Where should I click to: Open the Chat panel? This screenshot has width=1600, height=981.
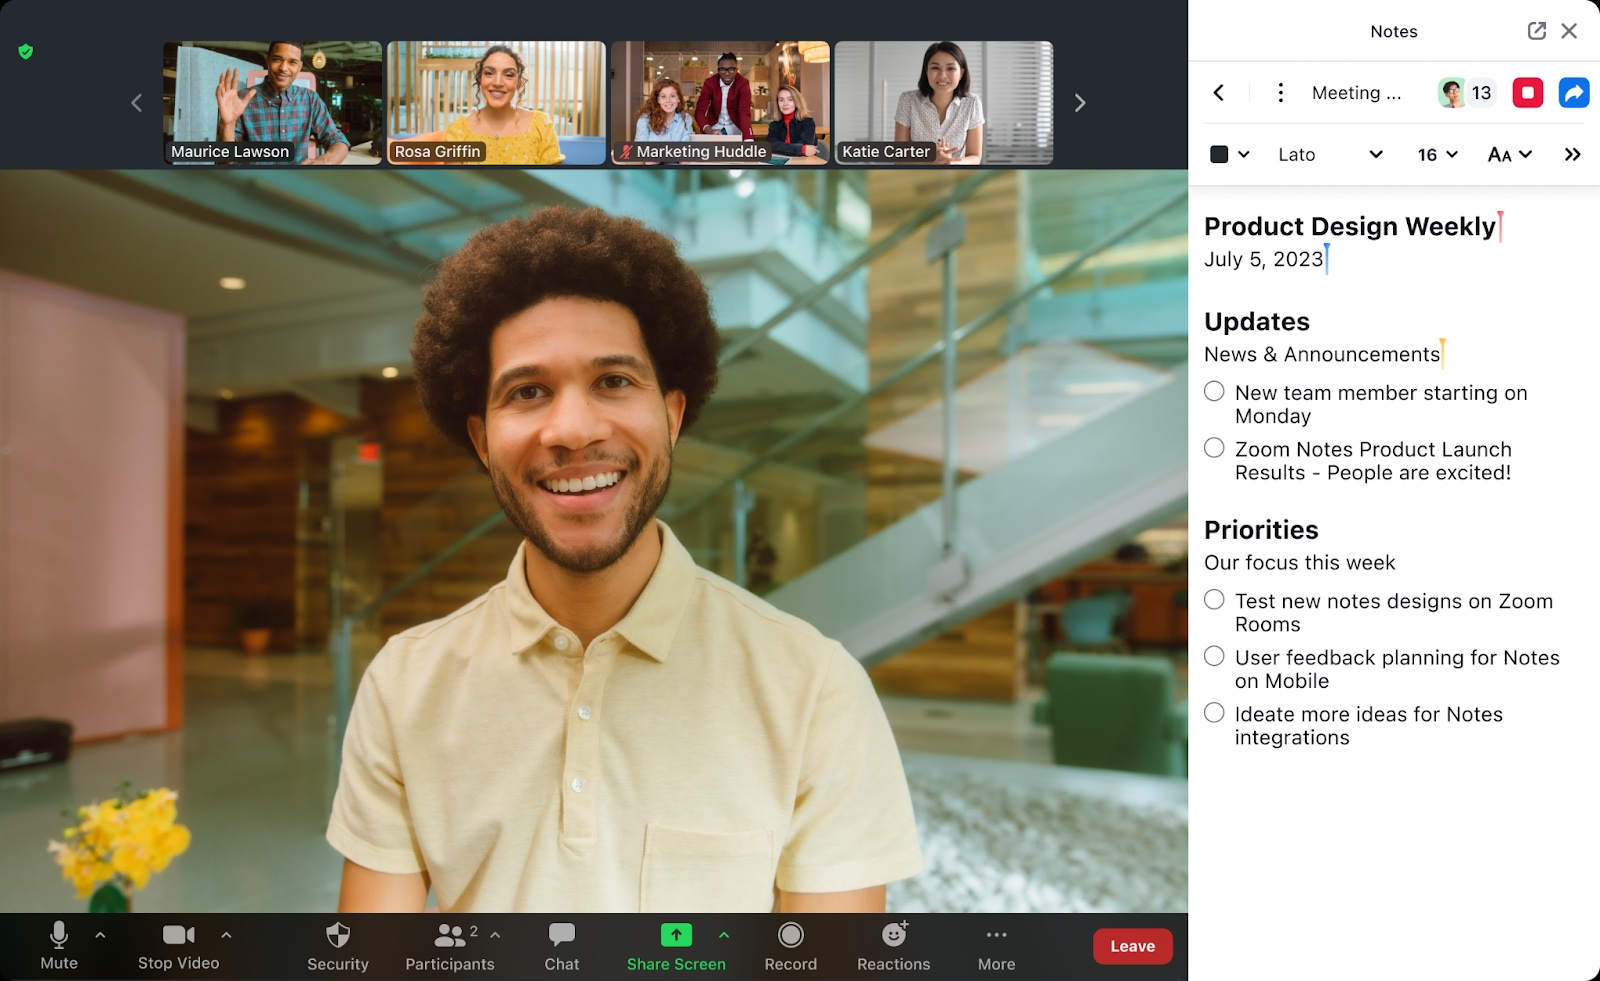[x=562, y=946]
